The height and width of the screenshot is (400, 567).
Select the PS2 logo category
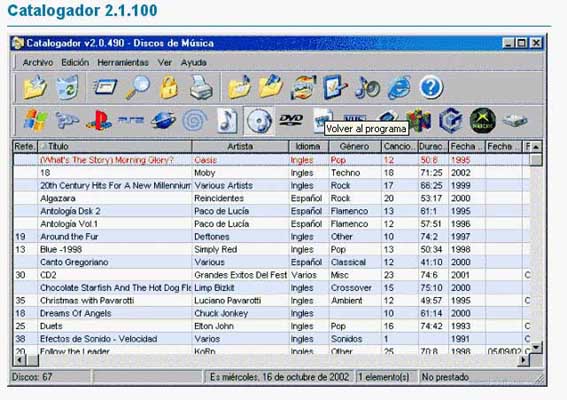point(131,120)
